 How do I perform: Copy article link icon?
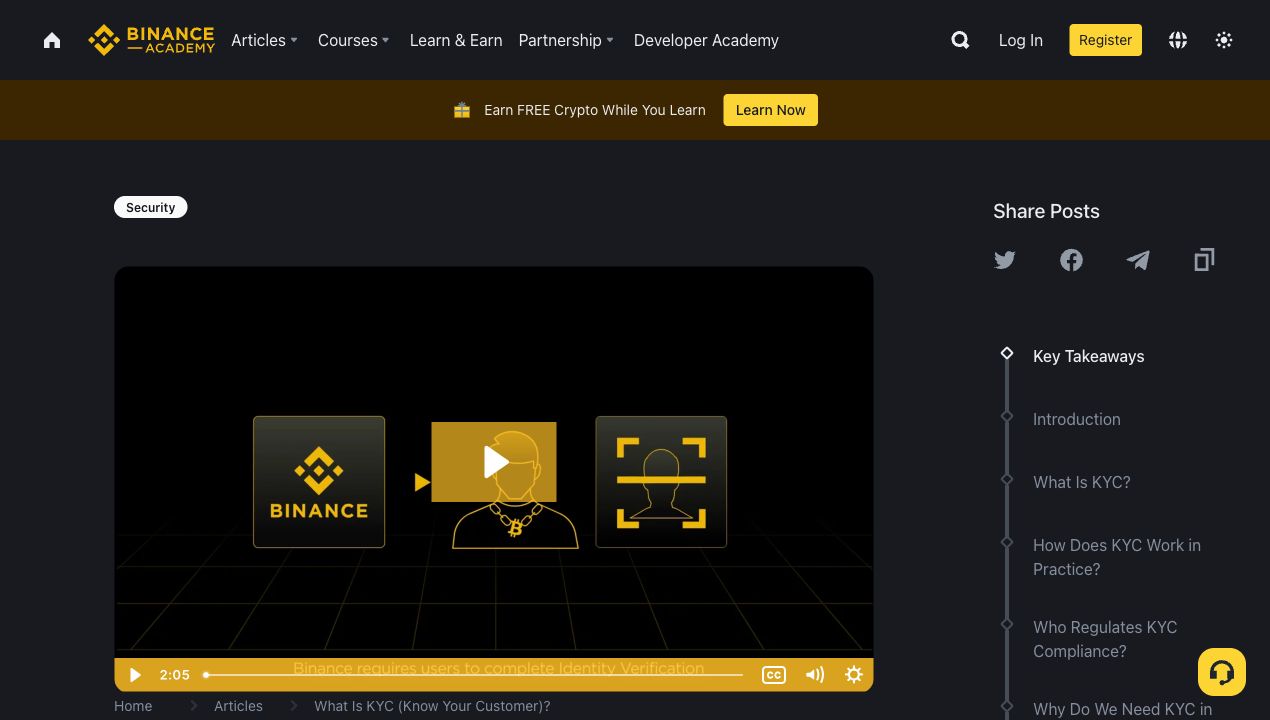pyautogui.click(x=1204, y=260)
